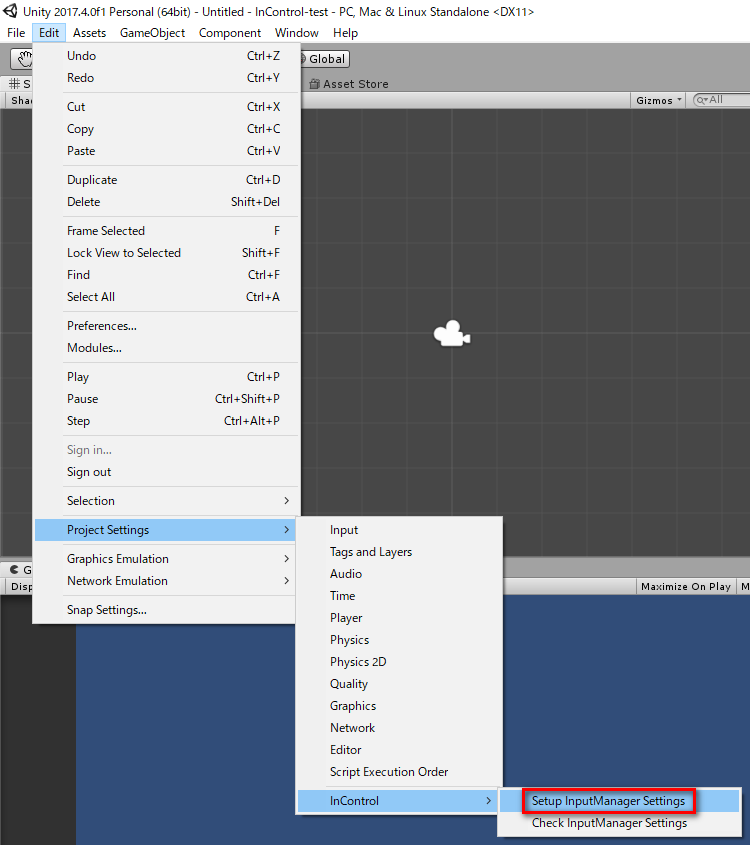Open the File menu
This screenshot has height=845, width=750.
[16, 33]
